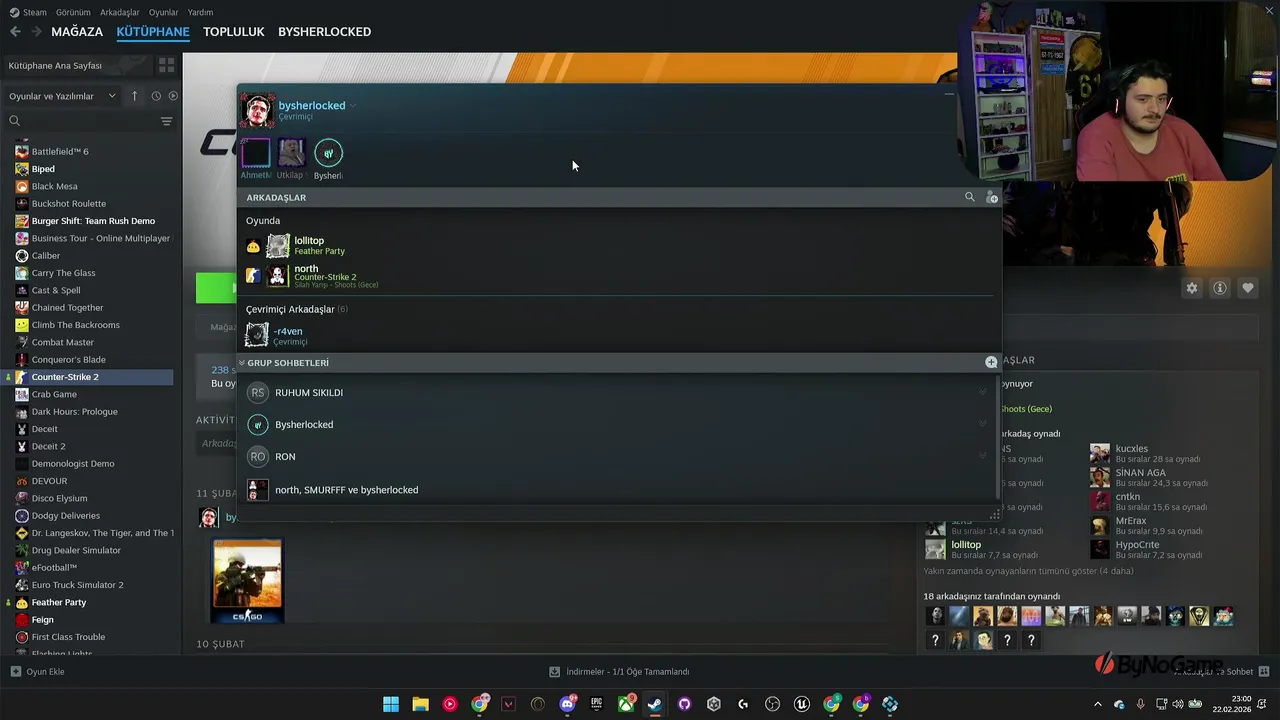Click the Climb The Backrooms game icon
The height and width of the screenshot is (720, 1280).
[22, 325]
